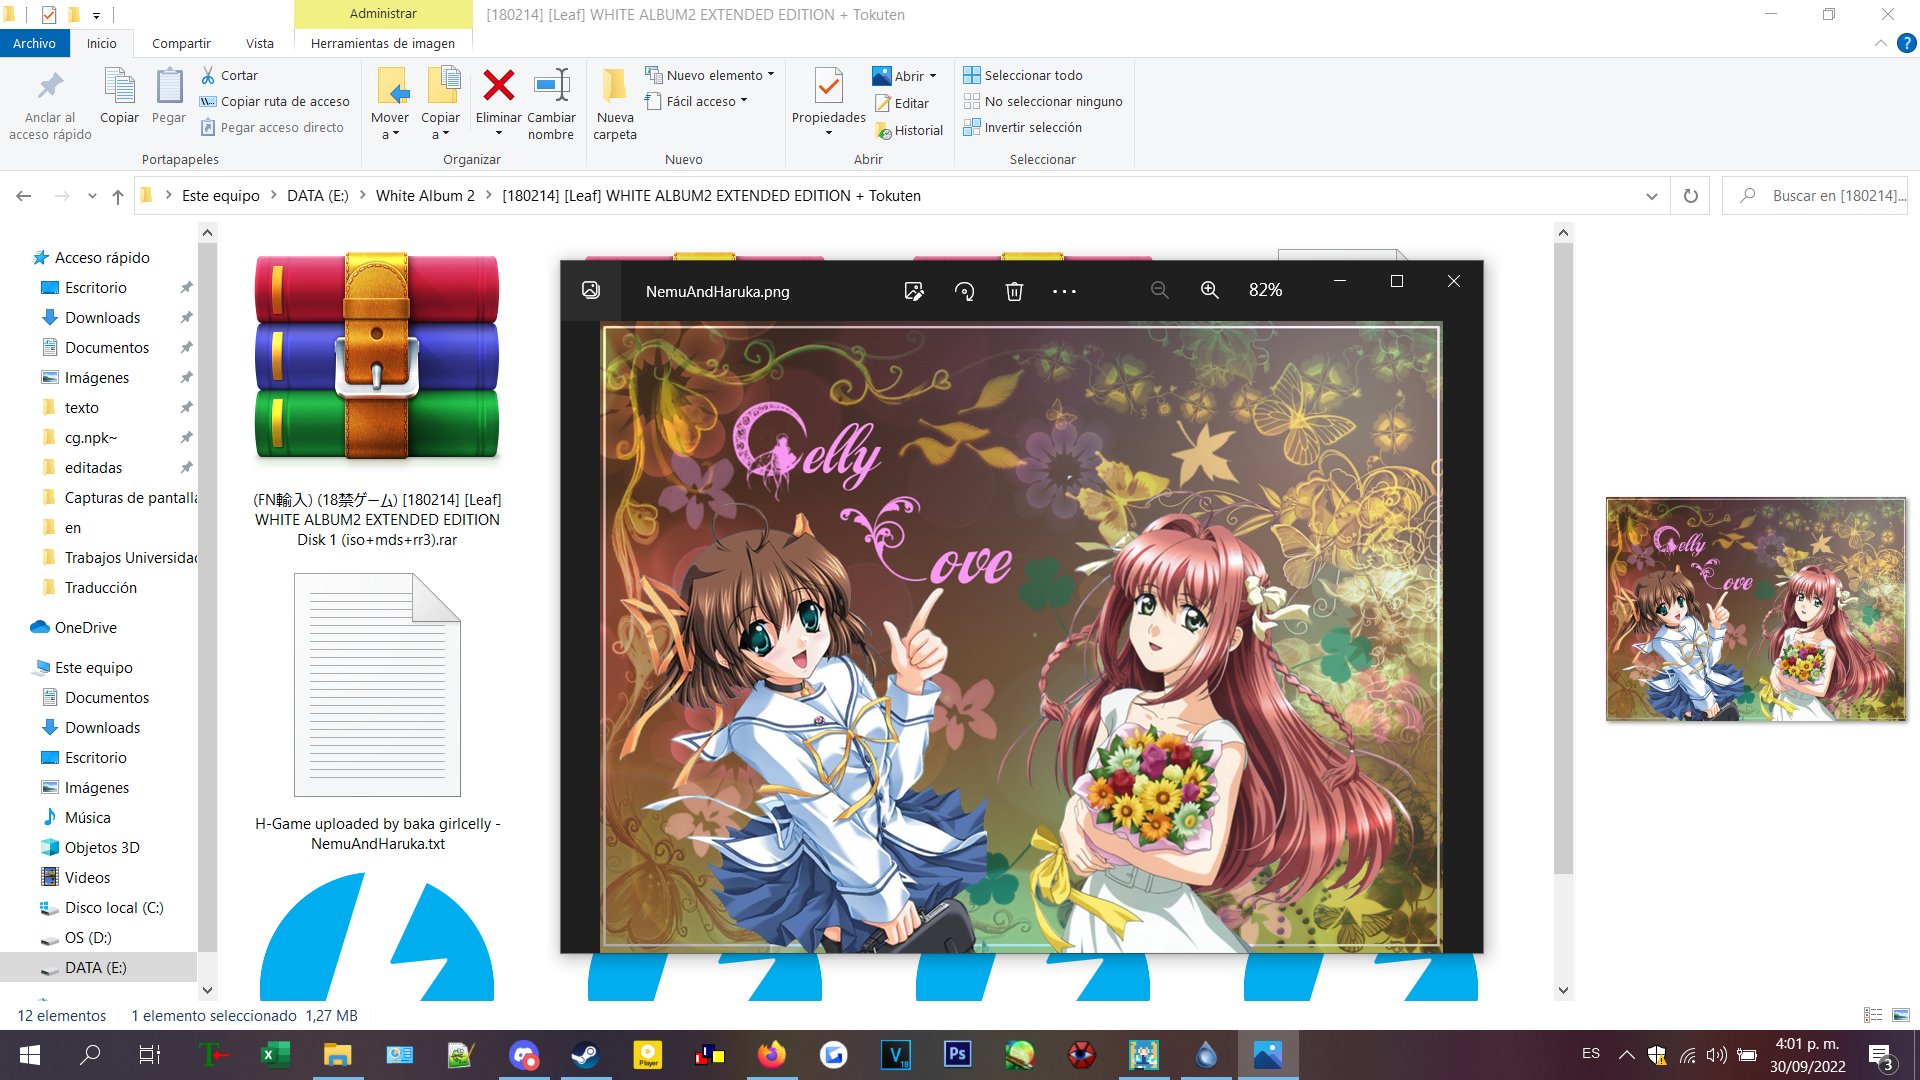Click the rotate icon in photo viewer
This screenshot has width=1920, height=1080.
(x=964, y=291)
